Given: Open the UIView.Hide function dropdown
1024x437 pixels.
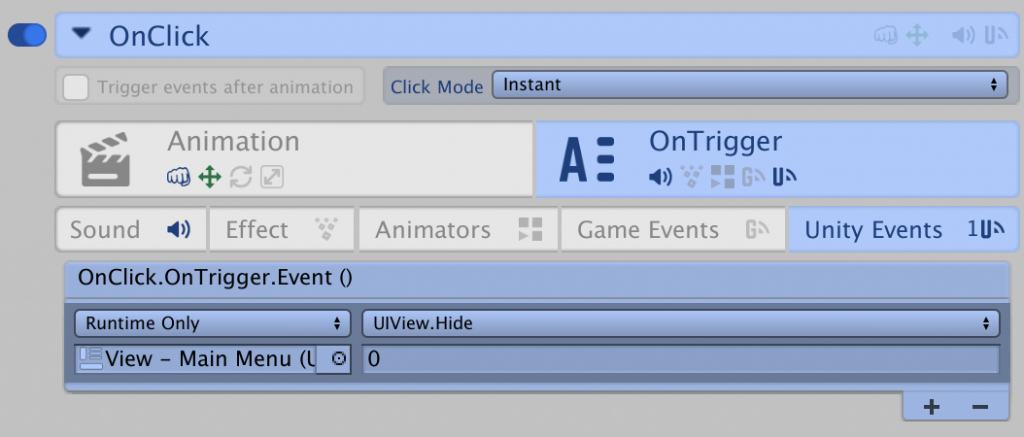Looking at the screenshot, I should coord(679,323).
